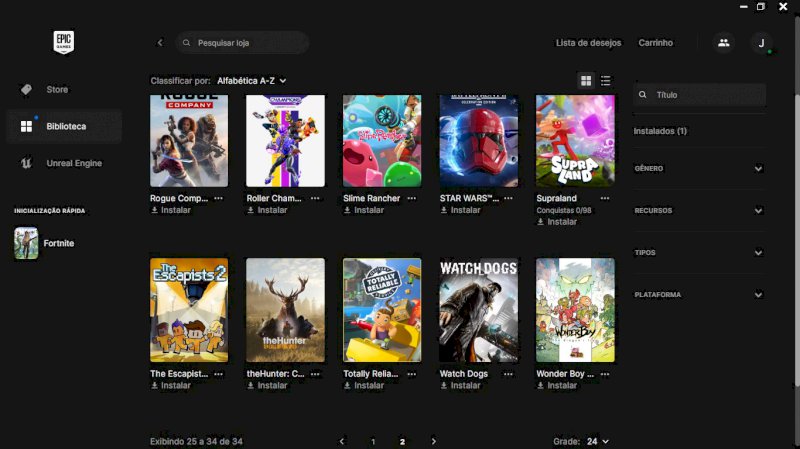
Task: Open the Alfabética A-Z sort dropdown
Action: (x=252, y=81)
